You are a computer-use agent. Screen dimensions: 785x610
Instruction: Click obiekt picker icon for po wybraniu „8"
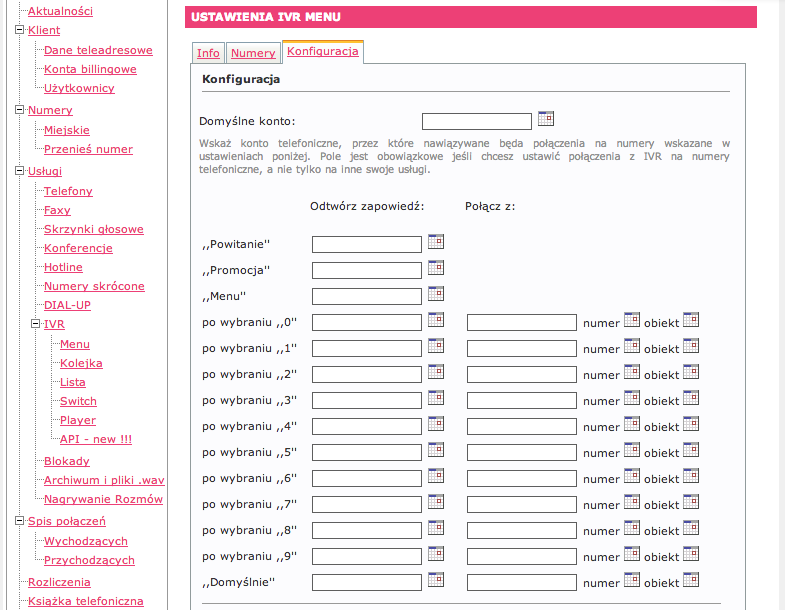tap(691, 528)
